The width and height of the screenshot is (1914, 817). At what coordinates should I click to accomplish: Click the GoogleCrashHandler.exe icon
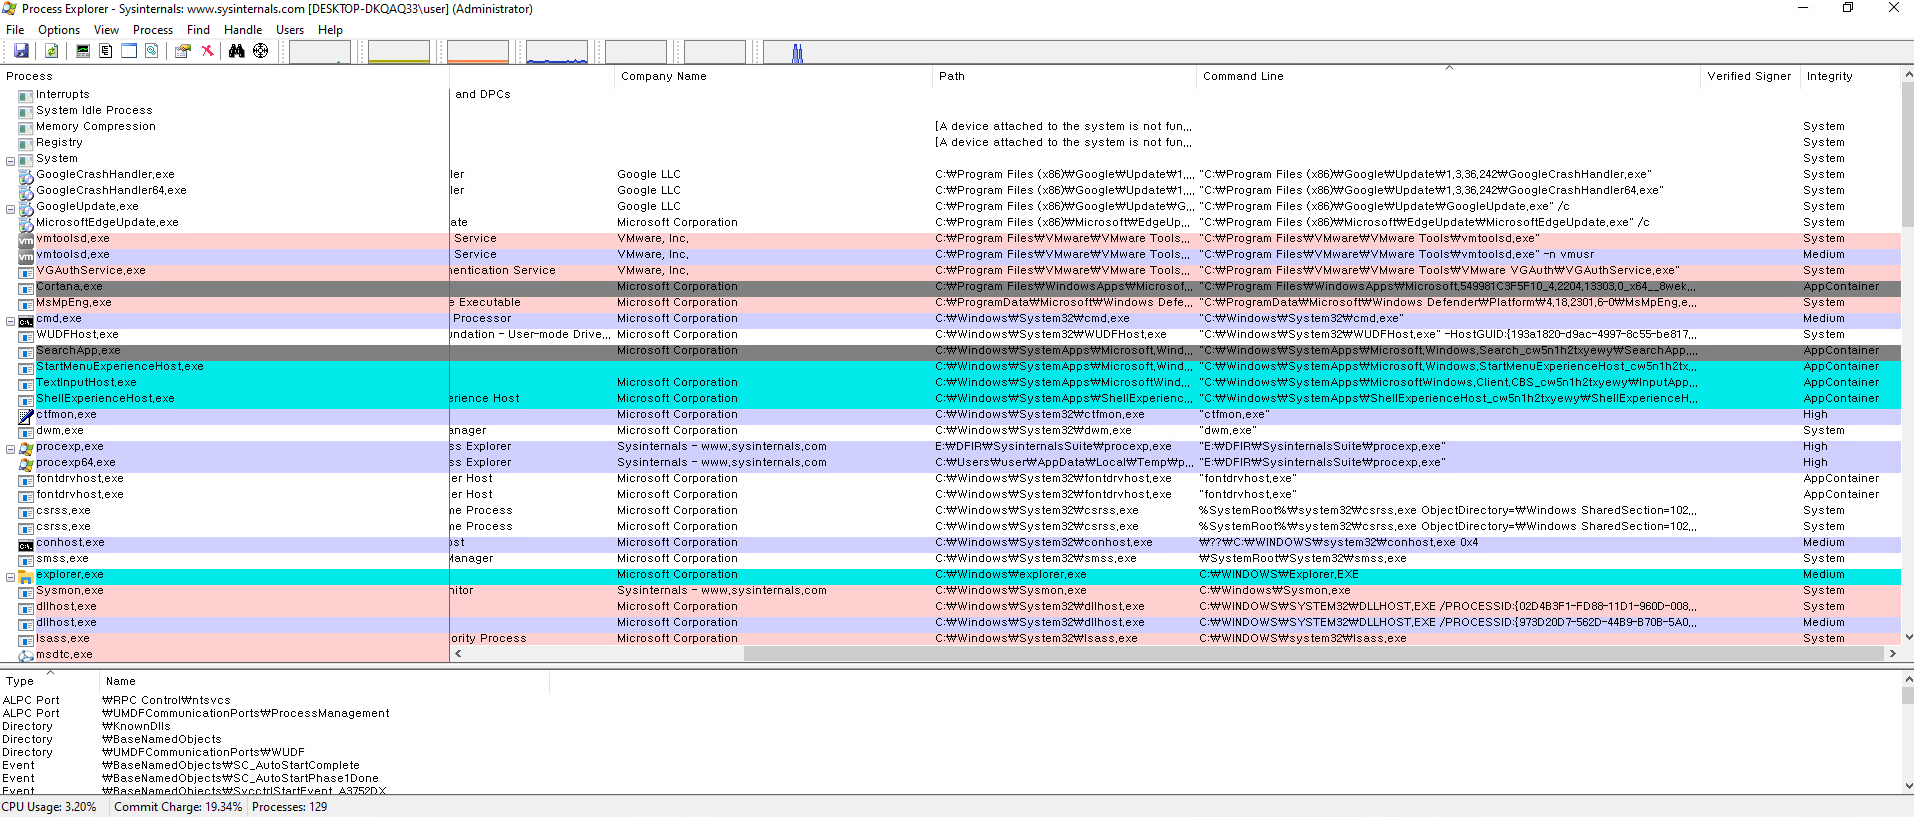[26, 176]
